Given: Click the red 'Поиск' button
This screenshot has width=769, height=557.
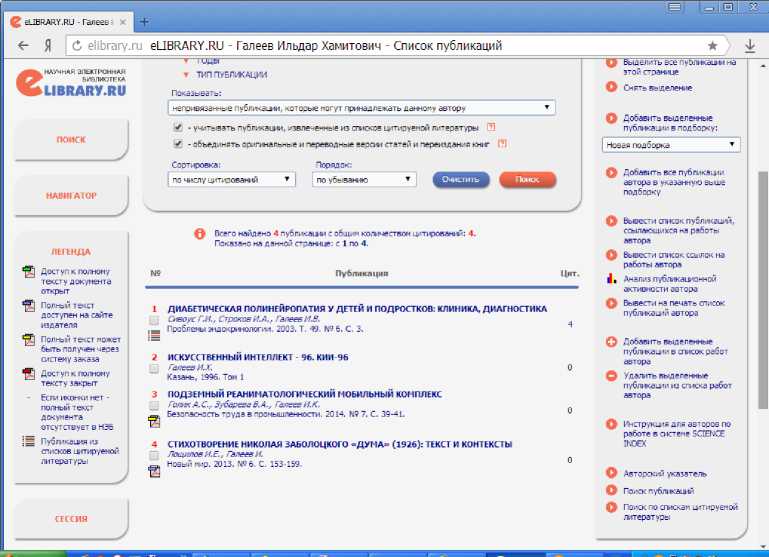Looking at the screenshot, I should (527, 179).
